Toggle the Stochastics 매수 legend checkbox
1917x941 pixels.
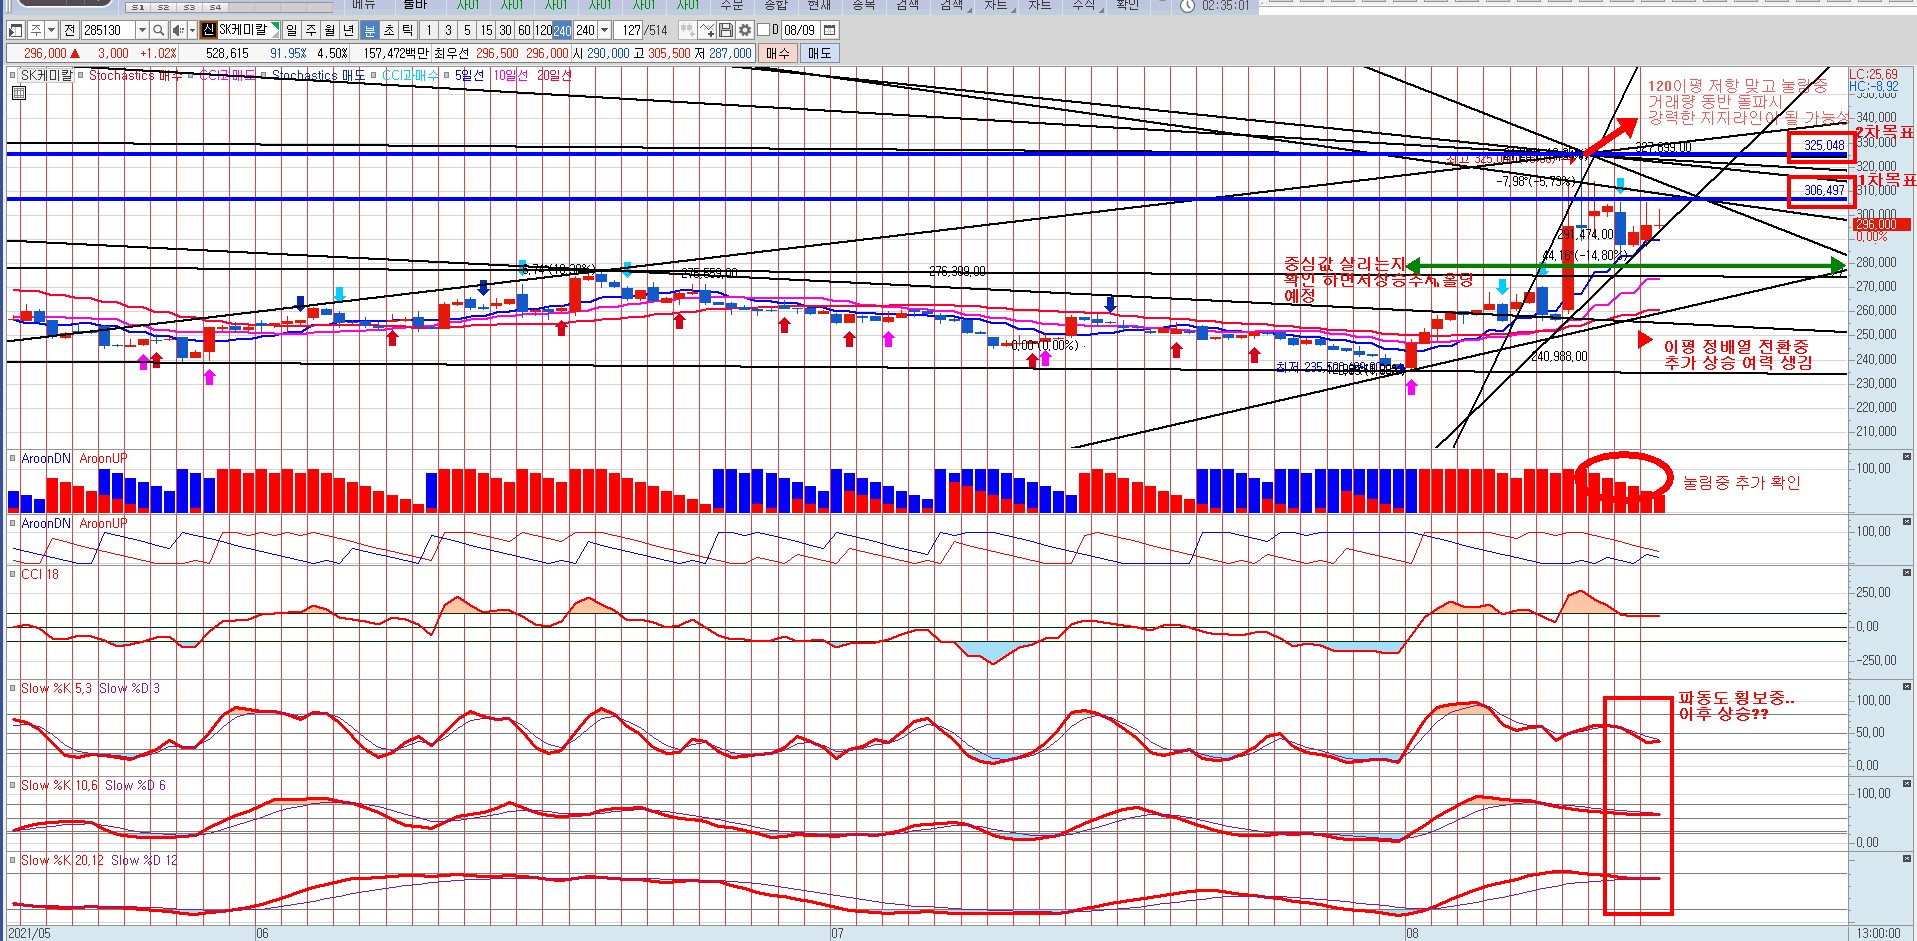tap(82, 75)
